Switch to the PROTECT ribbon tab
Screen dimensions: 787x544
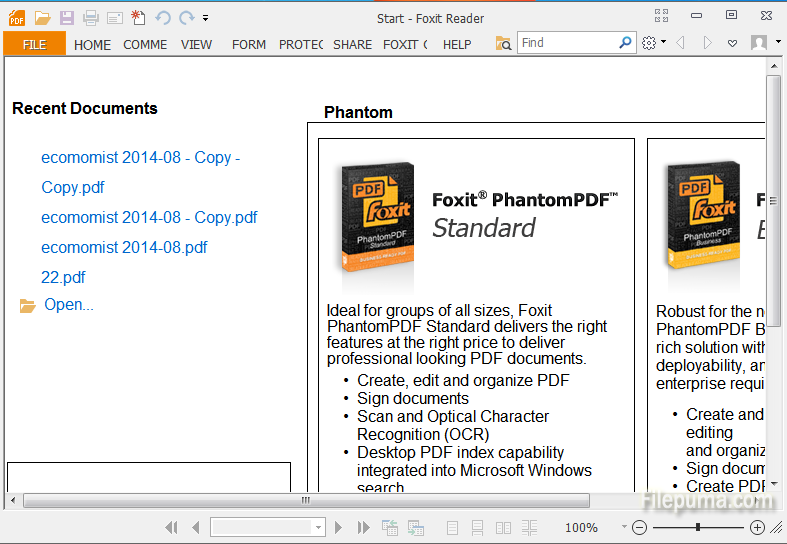click(301, 44)
